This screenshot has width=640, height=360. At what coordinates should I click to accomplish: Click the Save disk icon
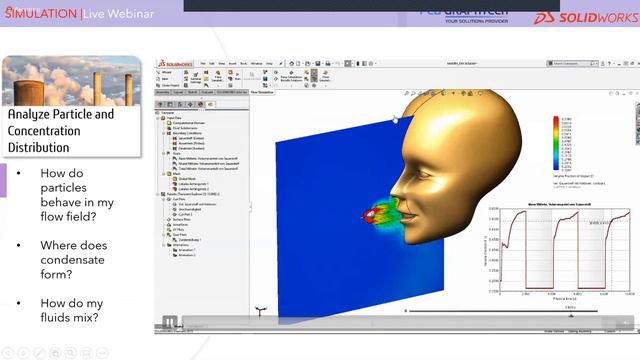[x=318, y=64]
